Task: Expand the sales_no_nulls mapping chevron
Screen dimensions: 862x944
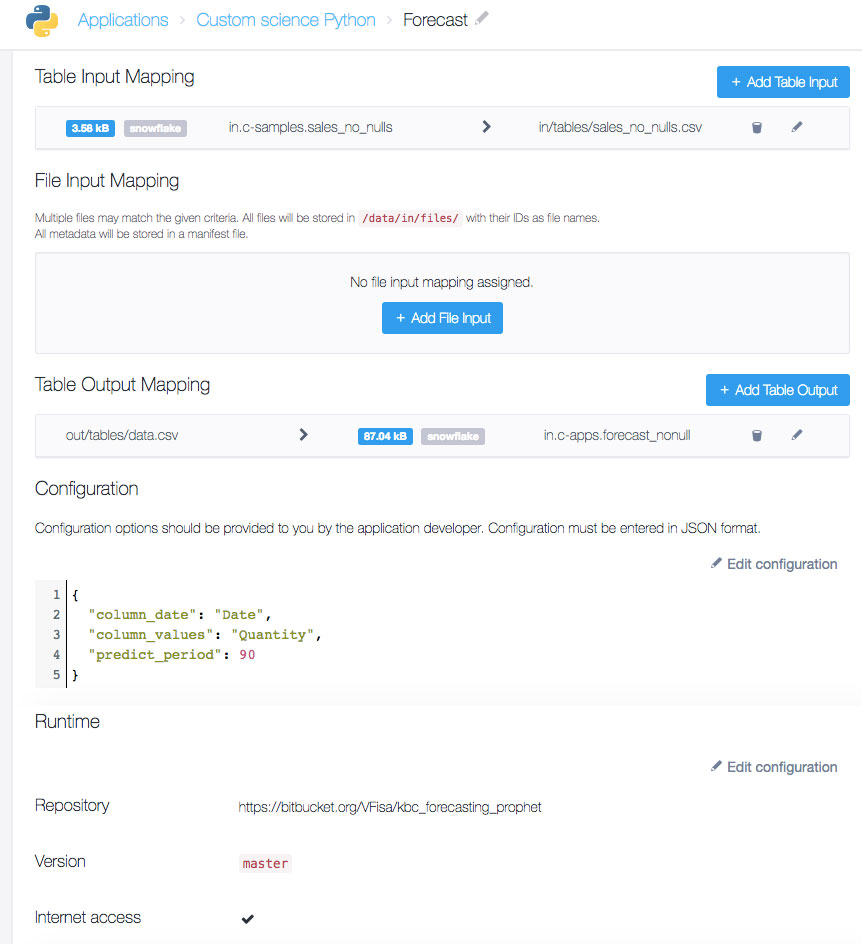Action: pos(487,127)
